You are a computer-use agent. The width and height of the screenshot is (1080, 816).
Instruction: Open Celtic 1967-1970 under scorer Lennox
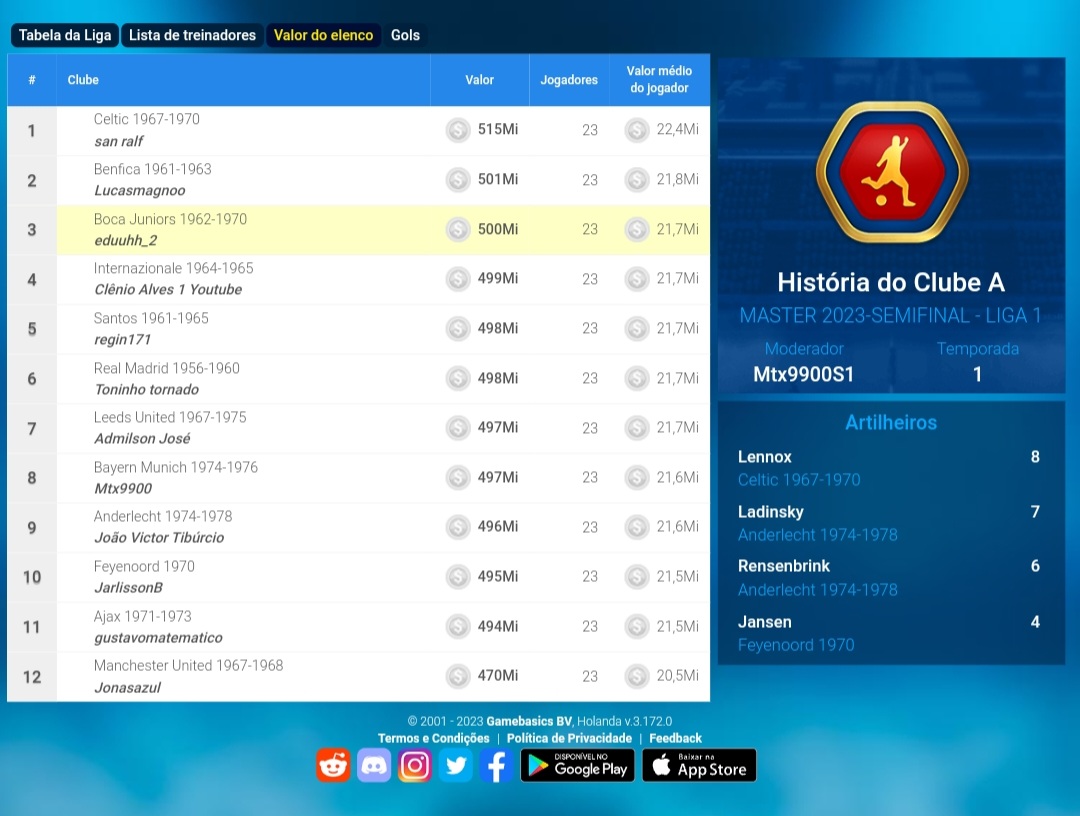pos(798,480)
